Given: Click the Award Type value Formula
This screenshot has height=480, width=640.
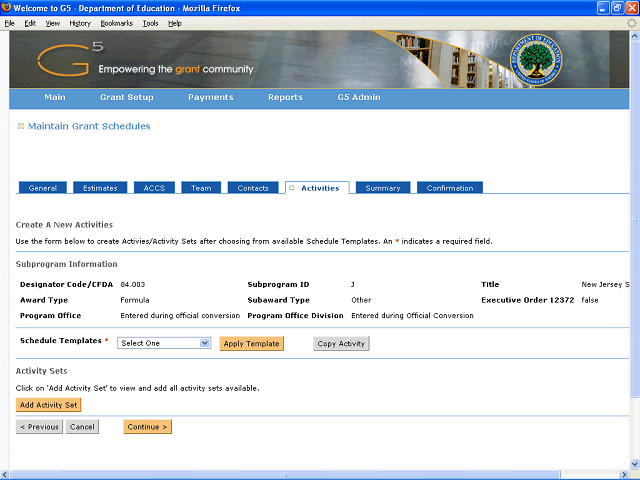Looking at the screenshot, I should tap(135, 300).
